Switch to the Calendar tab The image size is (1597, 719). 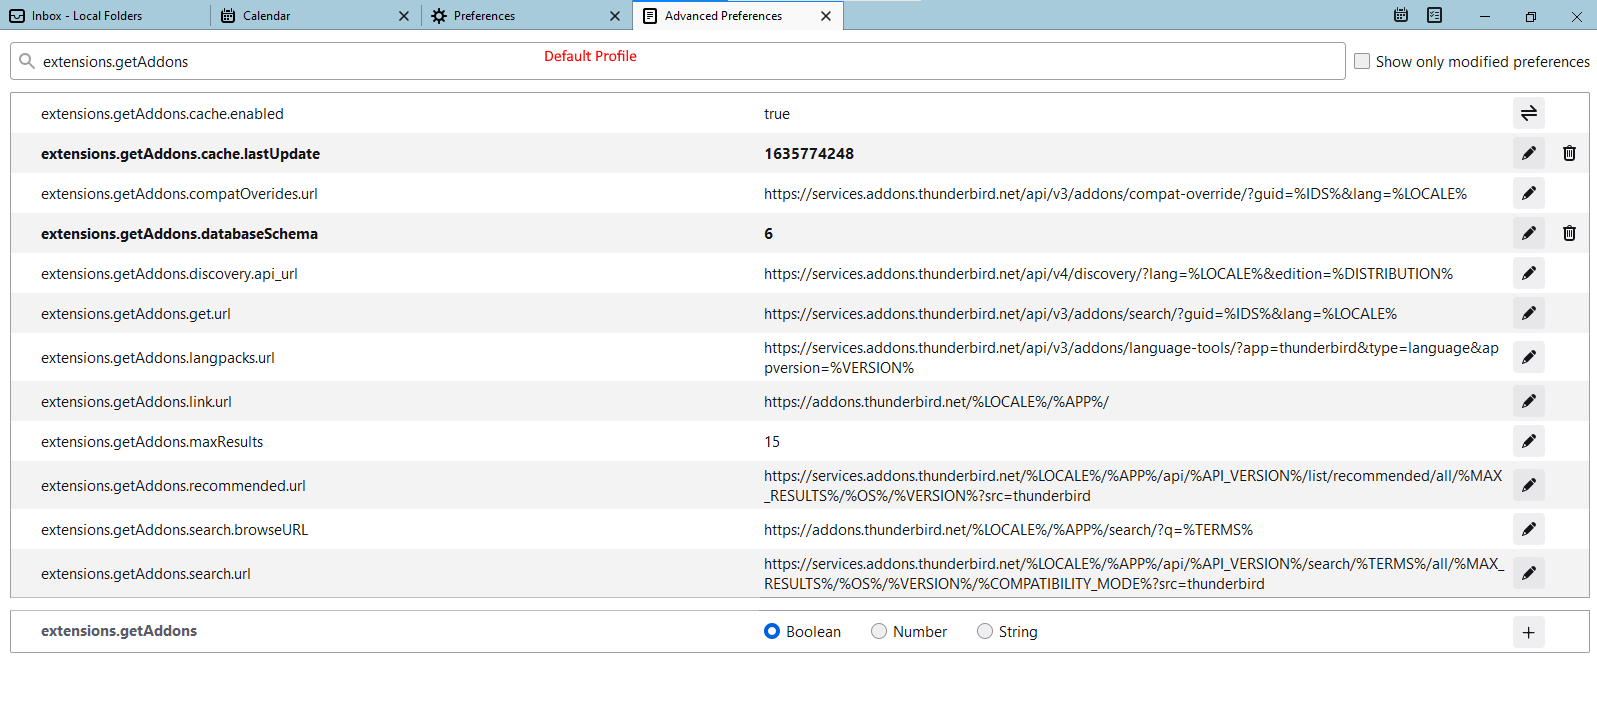300,16
